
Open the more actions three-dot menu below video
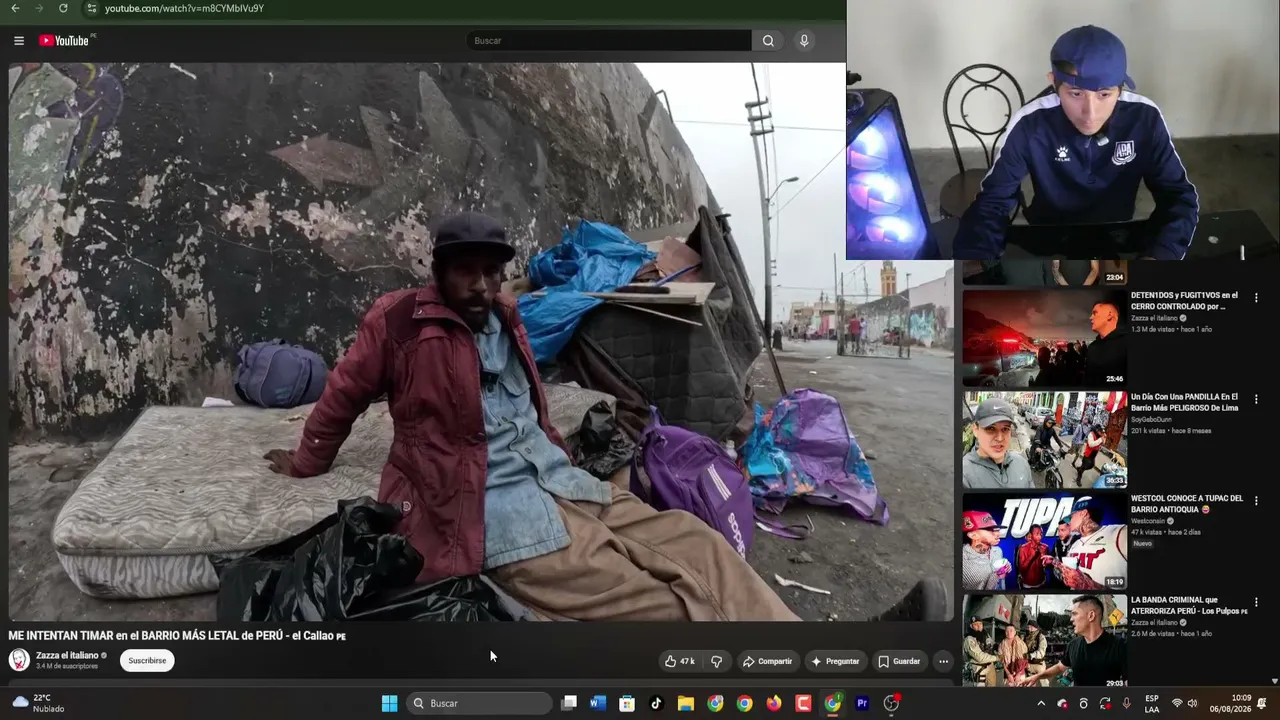pos(943,661)
